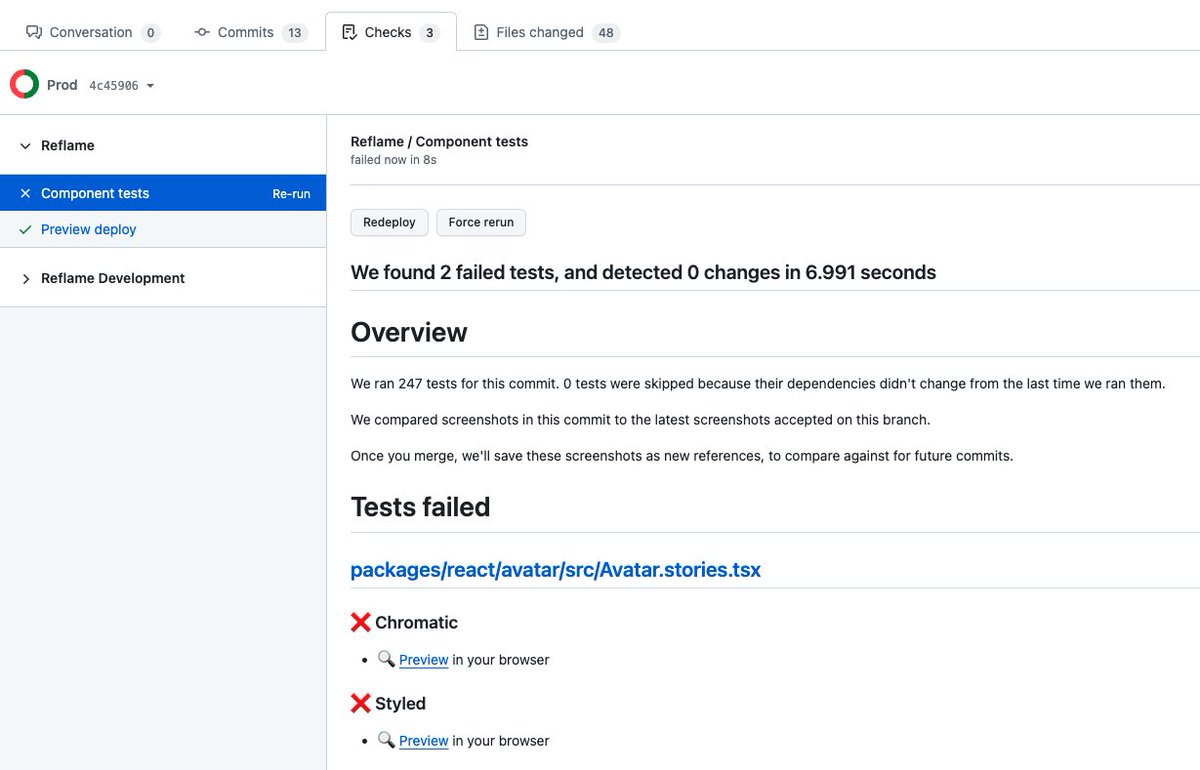
Task: Click the Commits node icon
Action: [202, 32]
